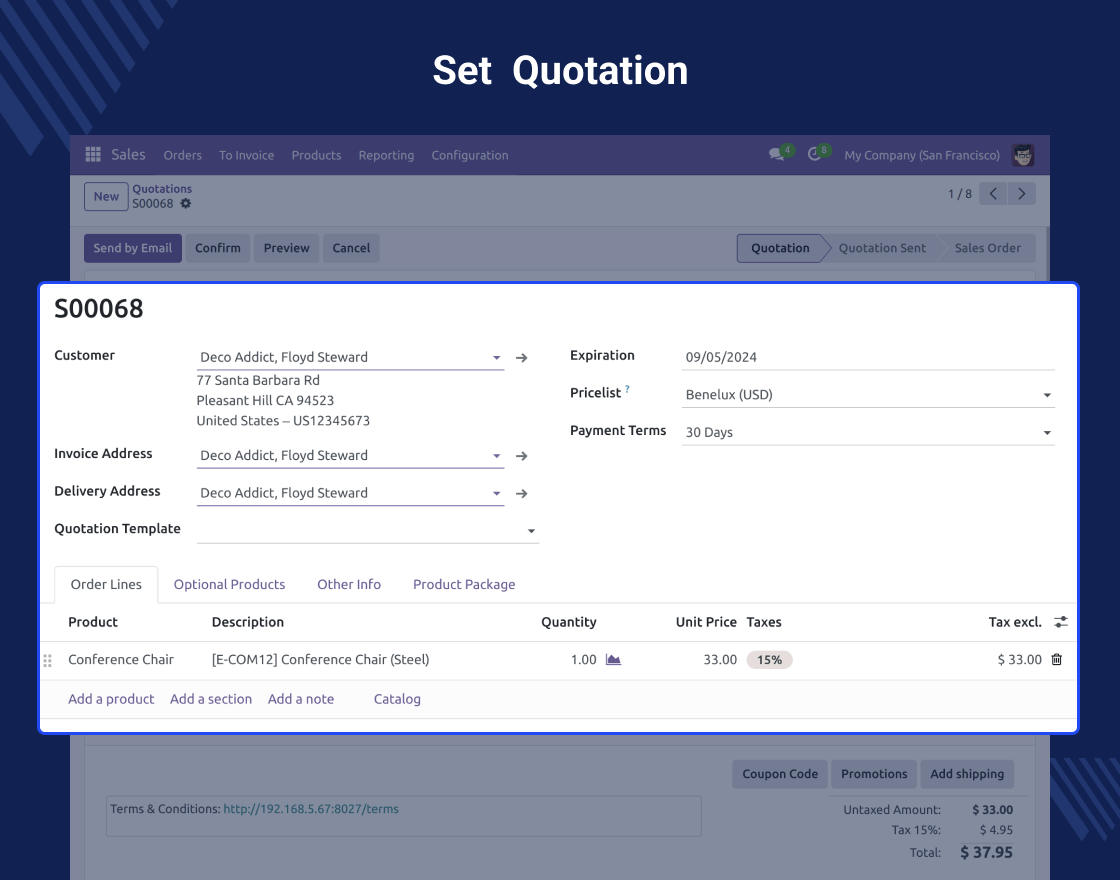Click the Confirm button
This screenshot has width=1120, height=880.
(218, 248)
